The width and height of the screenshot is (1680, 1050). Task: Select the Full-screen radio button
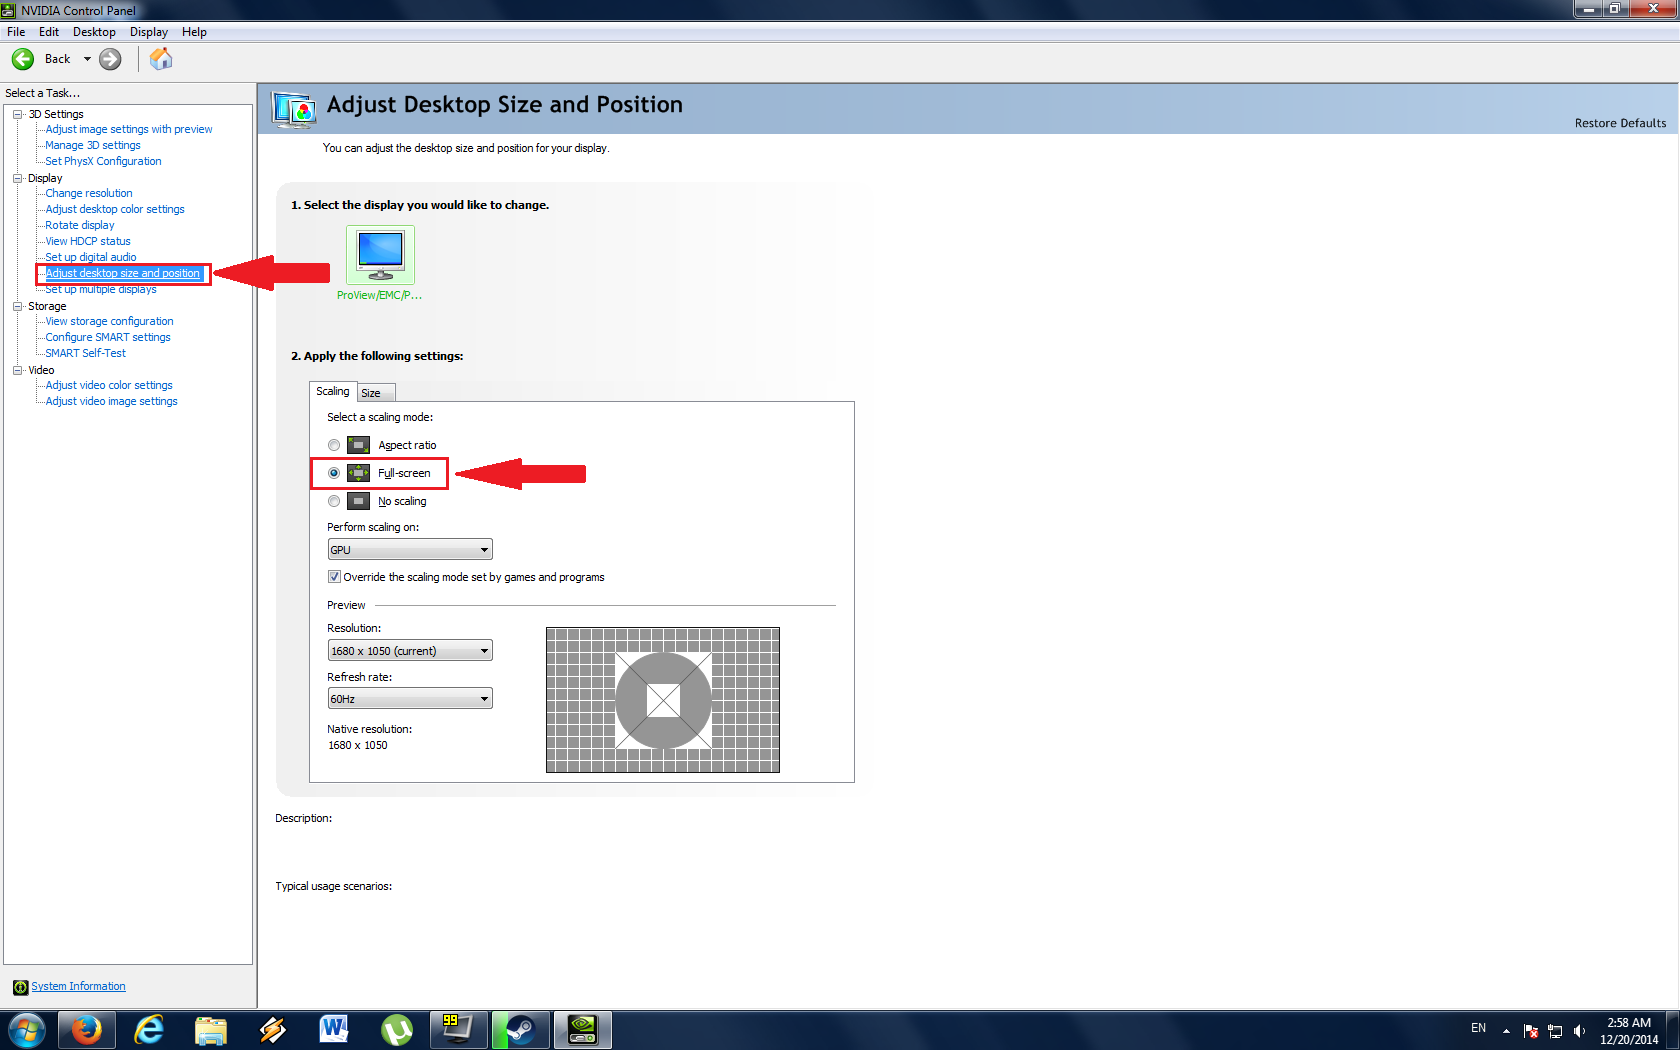(x=334, y=473)
